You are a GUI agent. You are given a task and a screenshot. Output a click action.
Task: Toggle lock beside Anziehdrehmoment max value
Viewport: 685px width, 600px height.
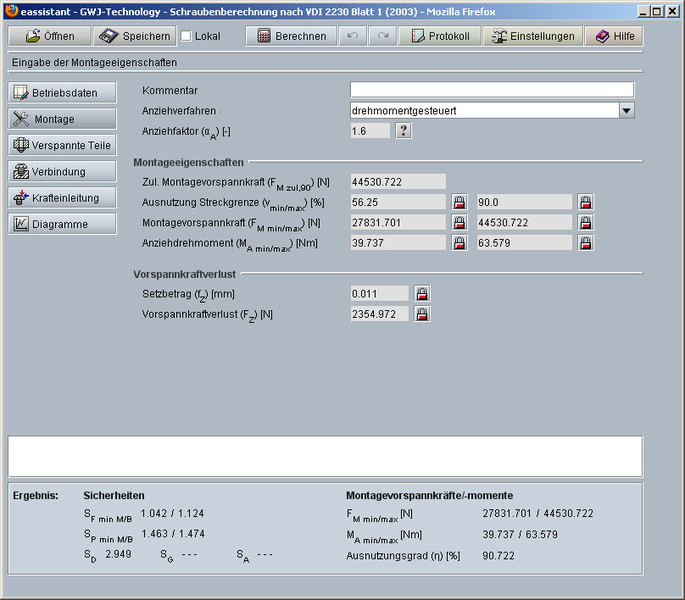586,243
